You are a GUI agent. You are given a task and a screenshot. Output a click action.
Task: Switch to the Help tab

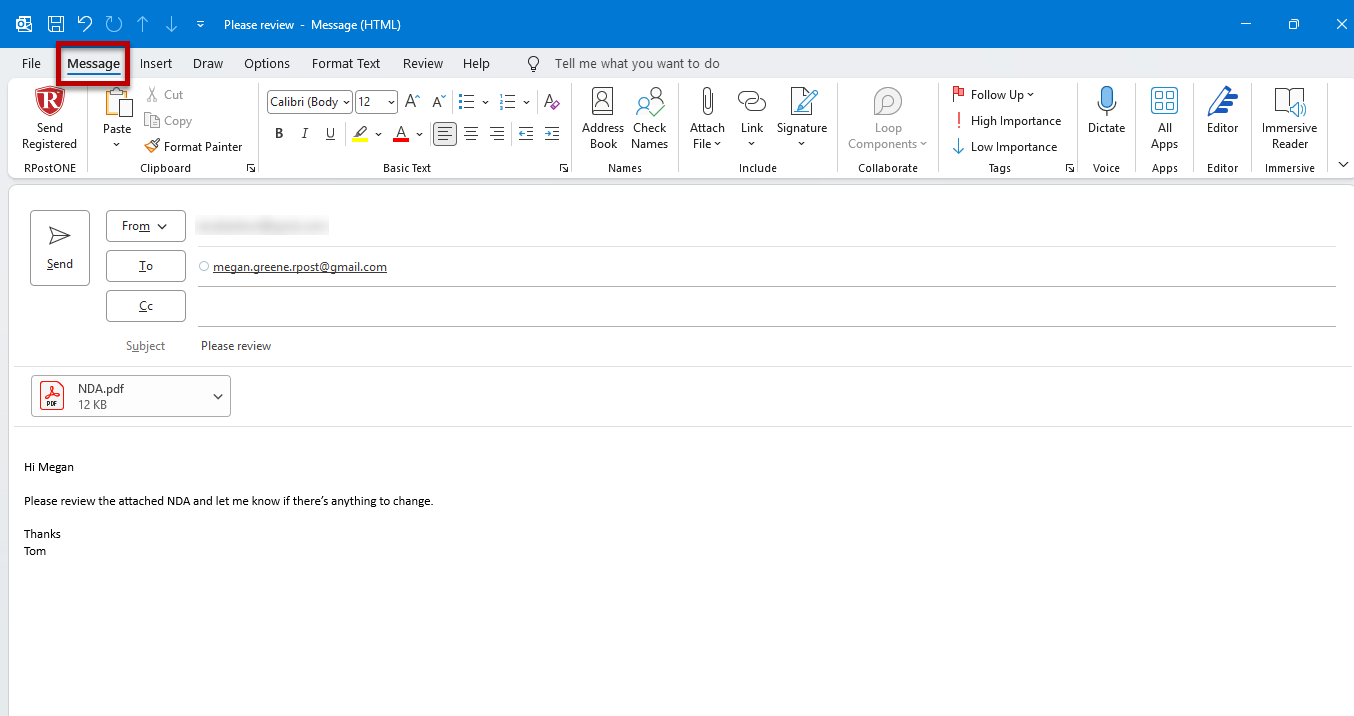[x=476, y=63]
